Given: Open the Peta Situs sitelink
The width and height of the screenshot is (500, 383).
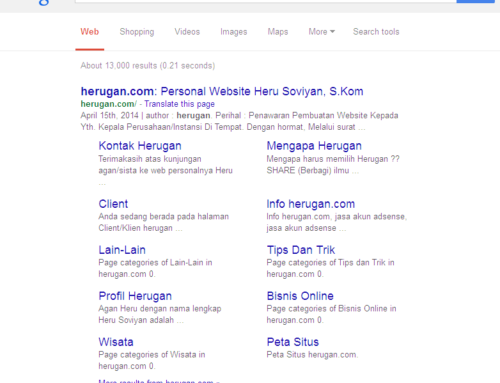Looking at the screenshot, I should pyautogui.click(x=293, y=342).
